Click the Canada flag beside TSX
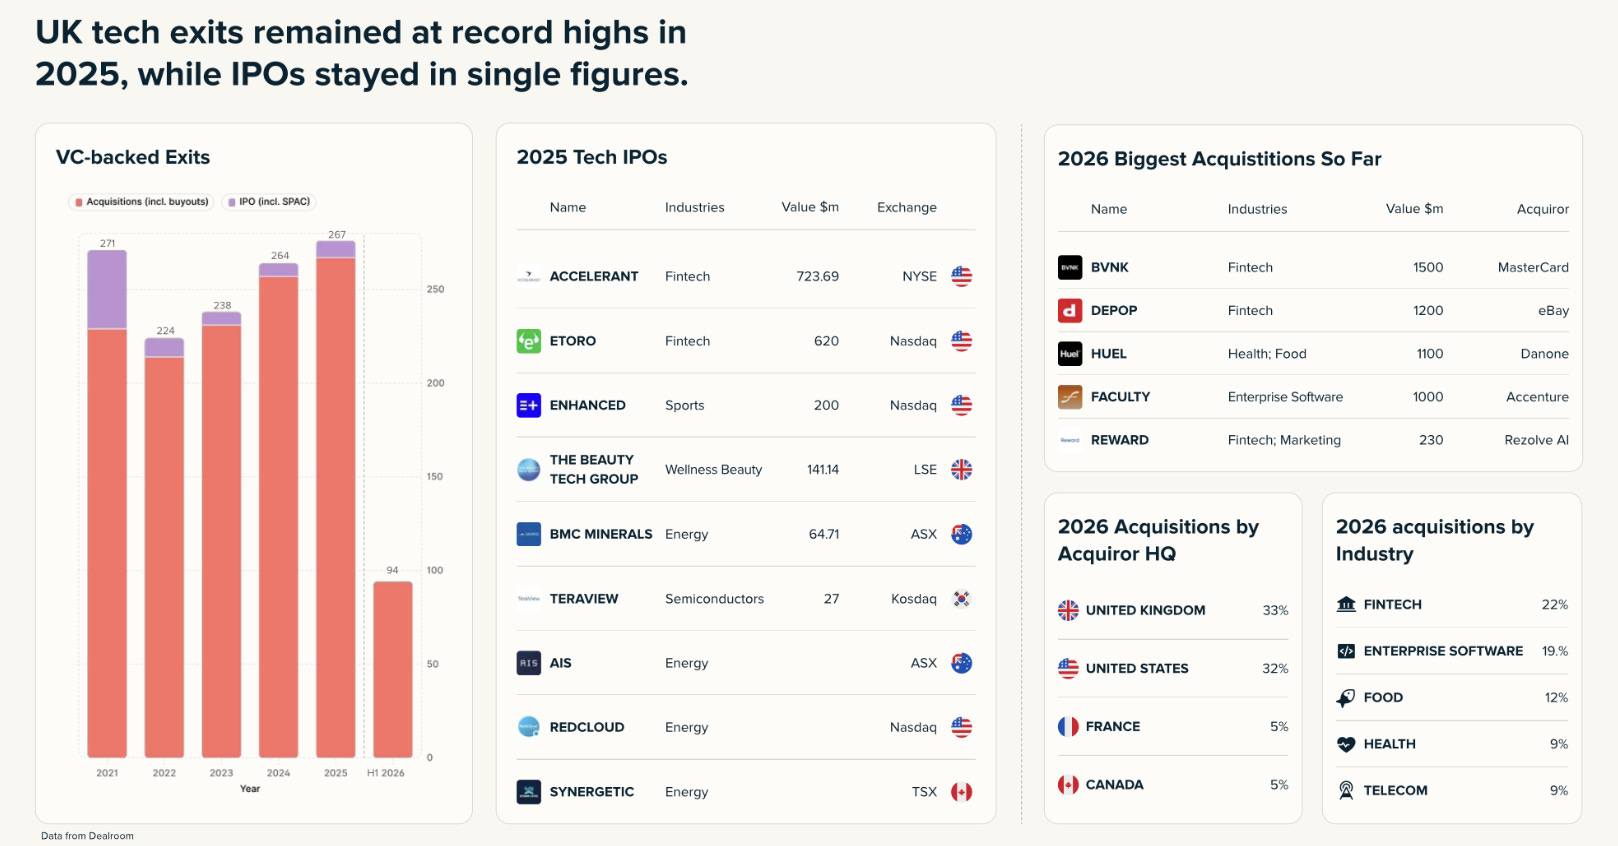The width and height of the screenshot is (1618, 846). pyautogui.click(x=961, y=792)
